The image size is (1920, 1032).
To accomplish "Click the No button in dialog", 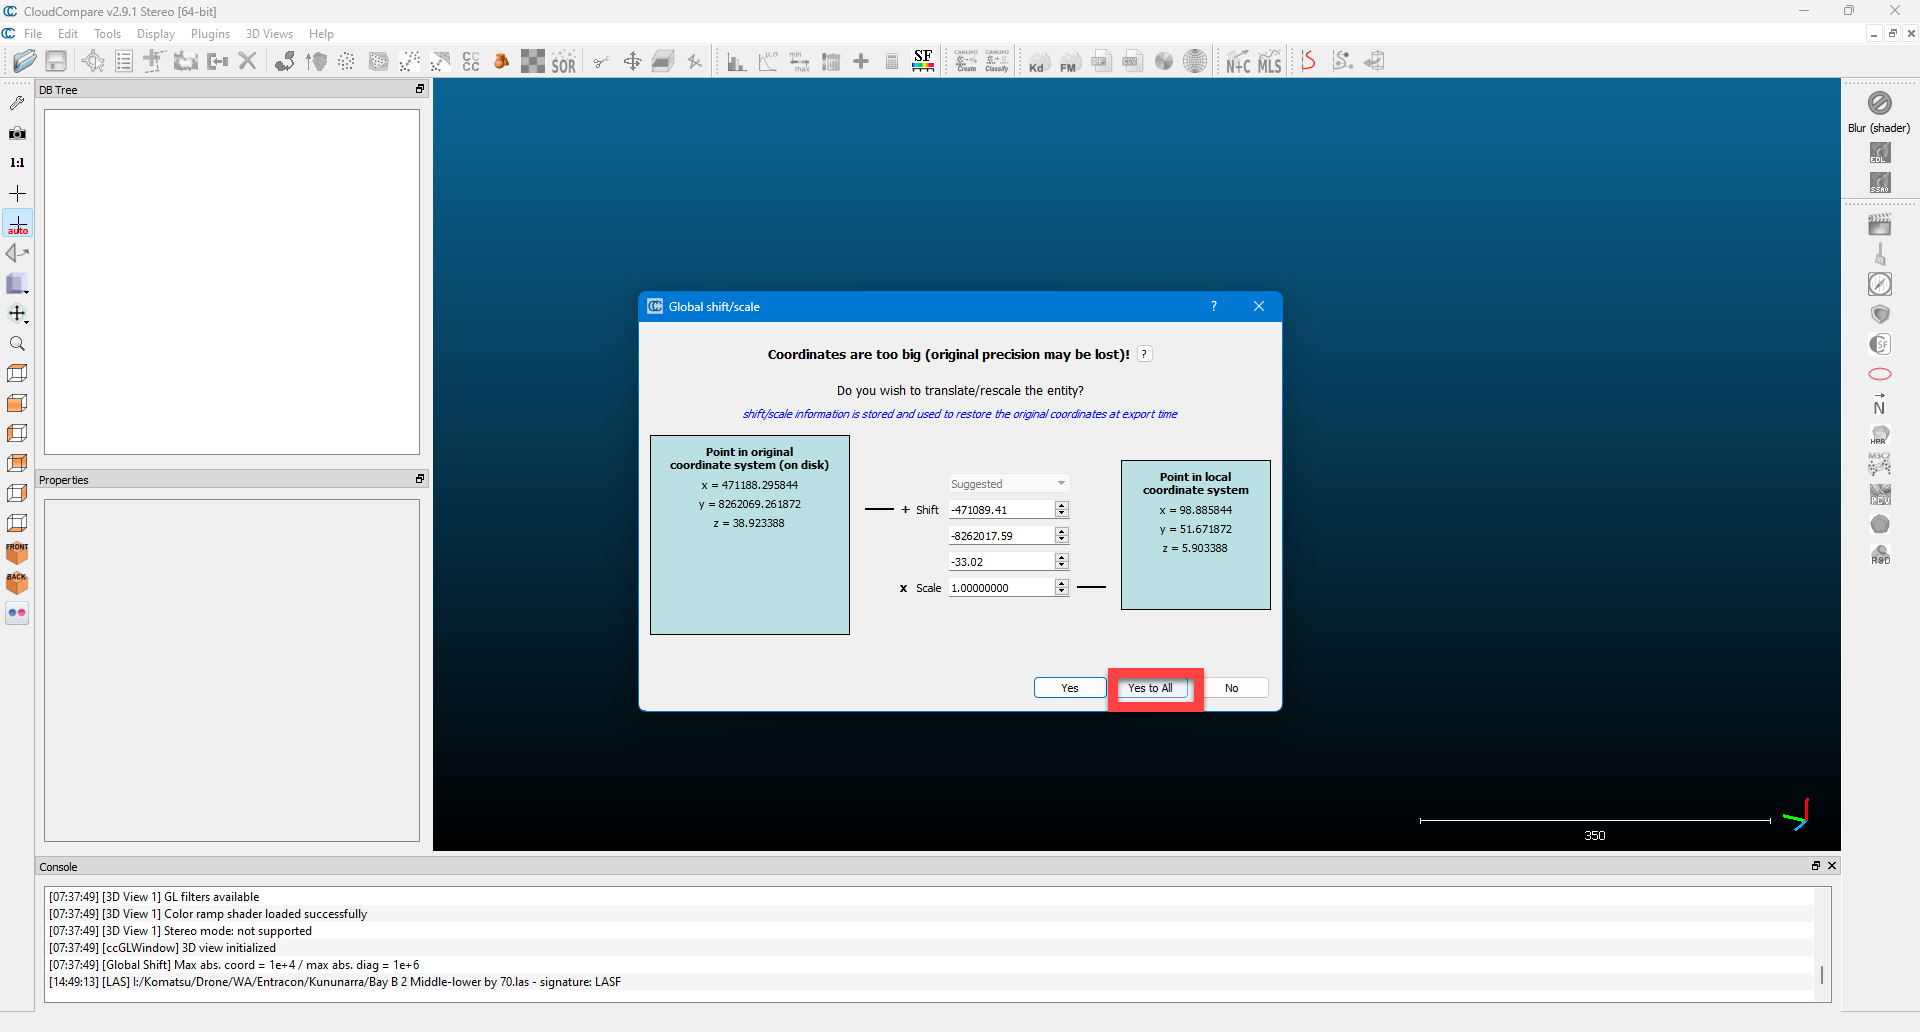I will (x=1231, y=688).
